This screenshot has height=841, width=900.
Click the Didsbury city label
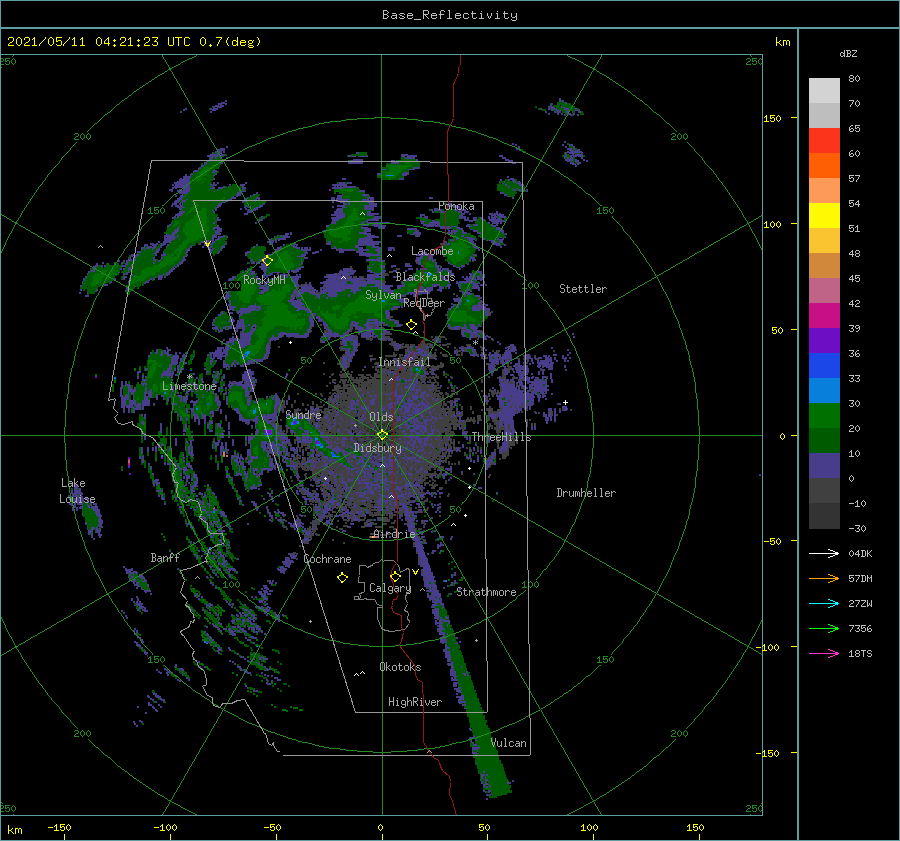[377, 448]
